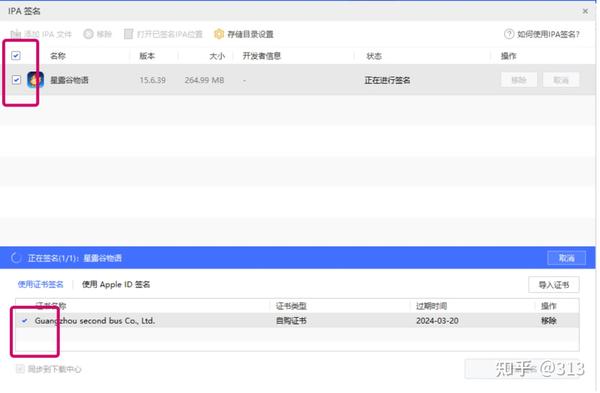Click the 移除 button in 星露谷物语 row
This screenshot has width=600, height=393.
point(519,80)
